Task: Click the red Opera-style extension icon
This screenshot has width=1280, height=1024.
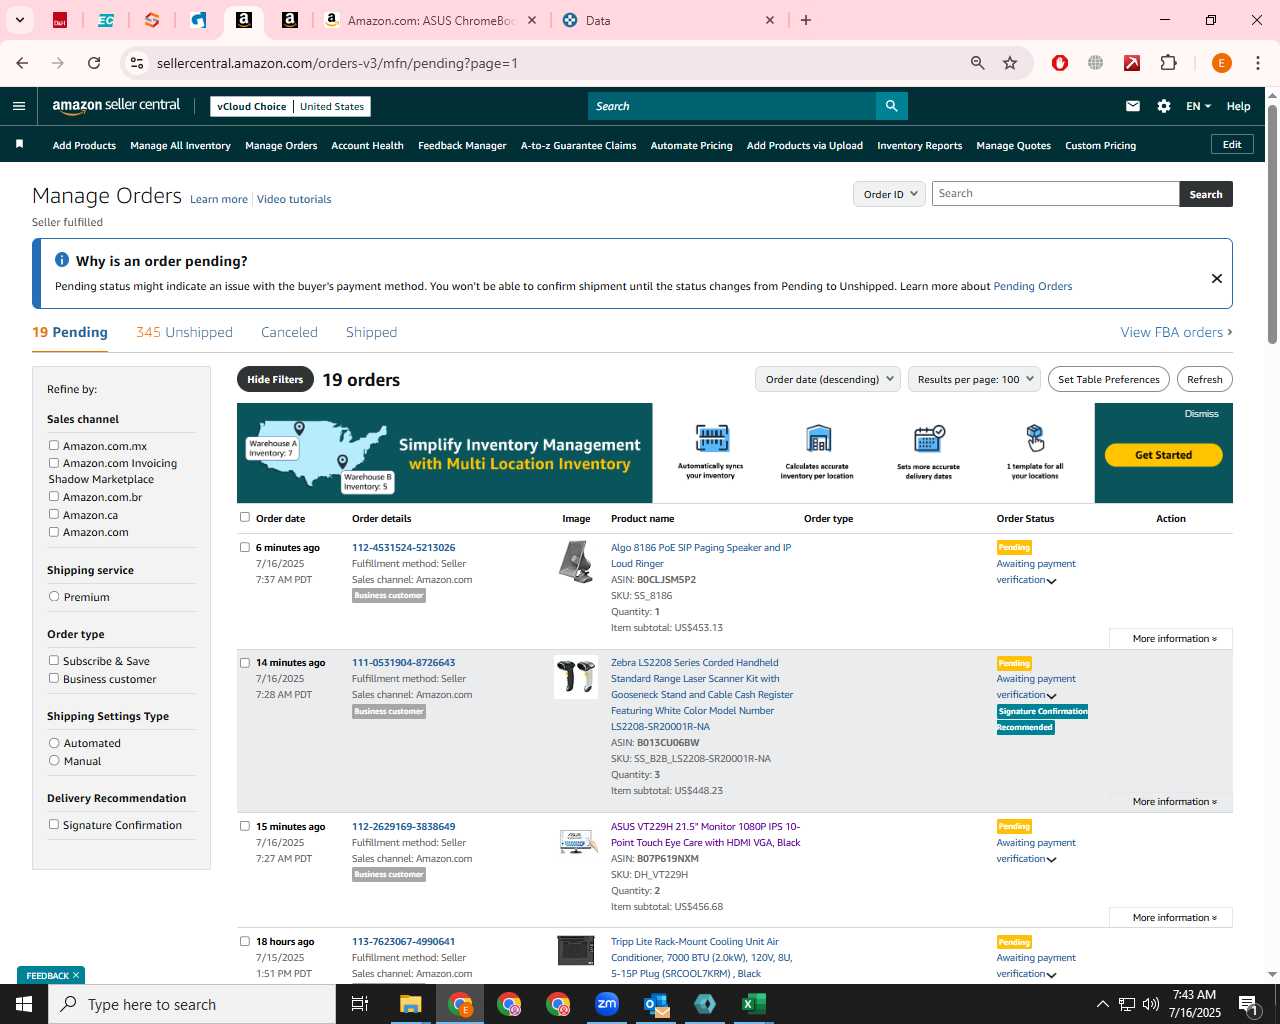Action: 1060,63
